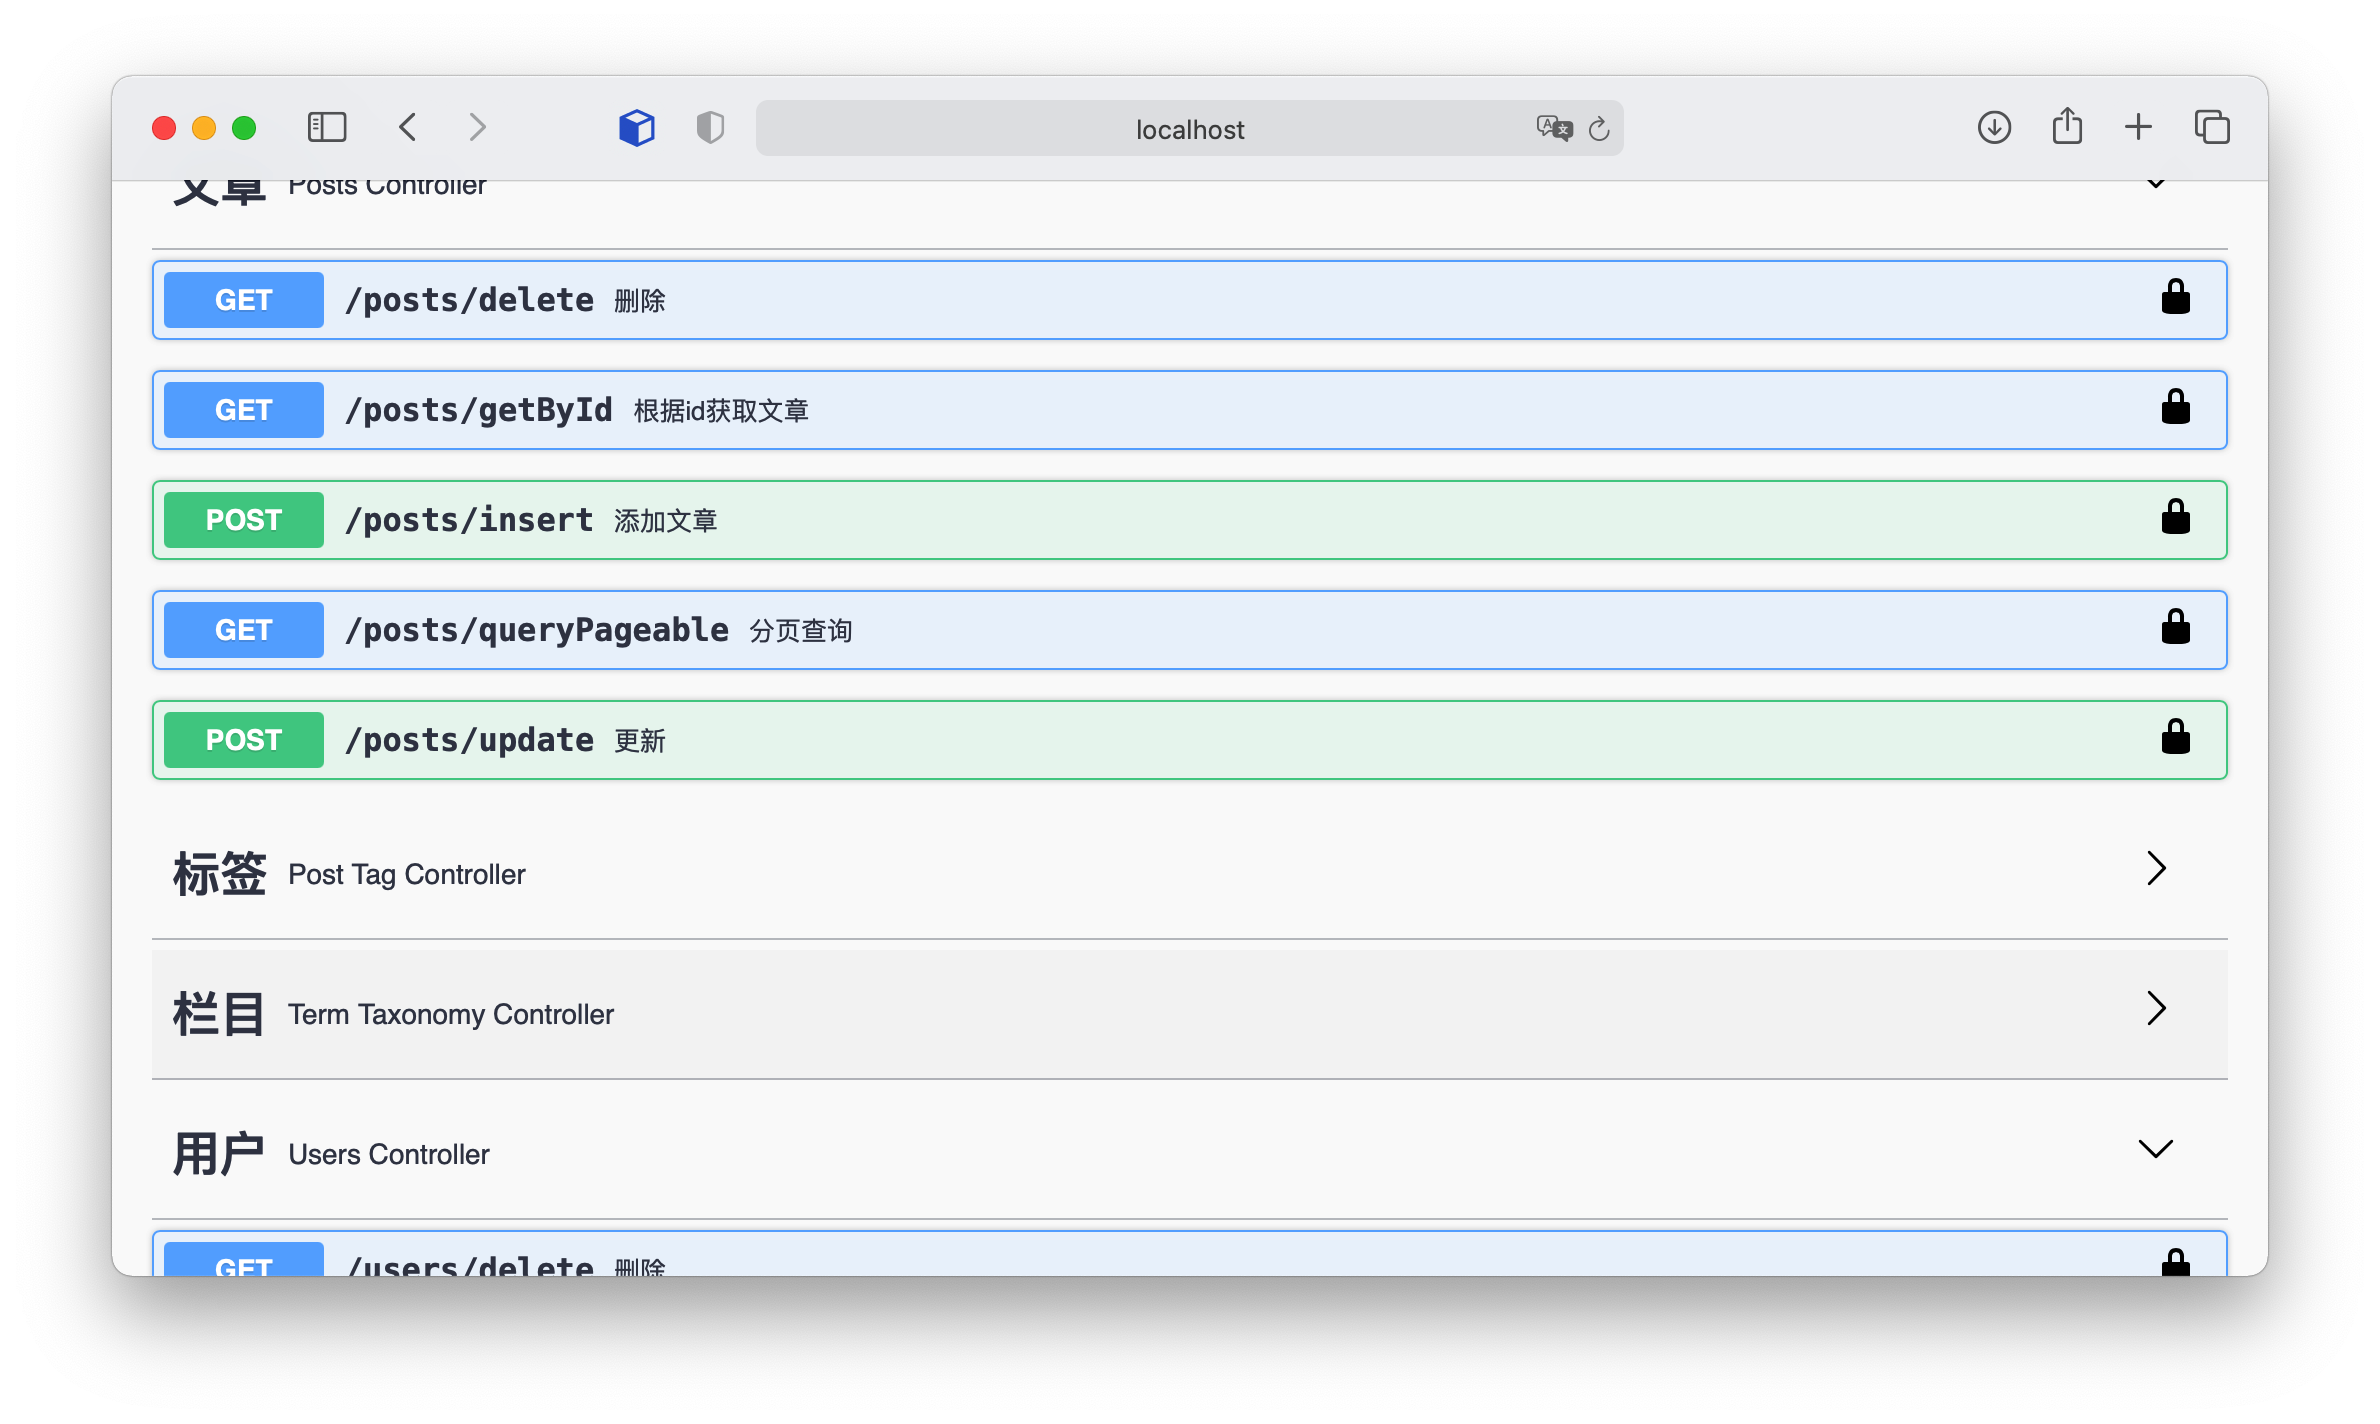Click the privacy shield icon
The image size is (2380, 1424).
[710, 127]
